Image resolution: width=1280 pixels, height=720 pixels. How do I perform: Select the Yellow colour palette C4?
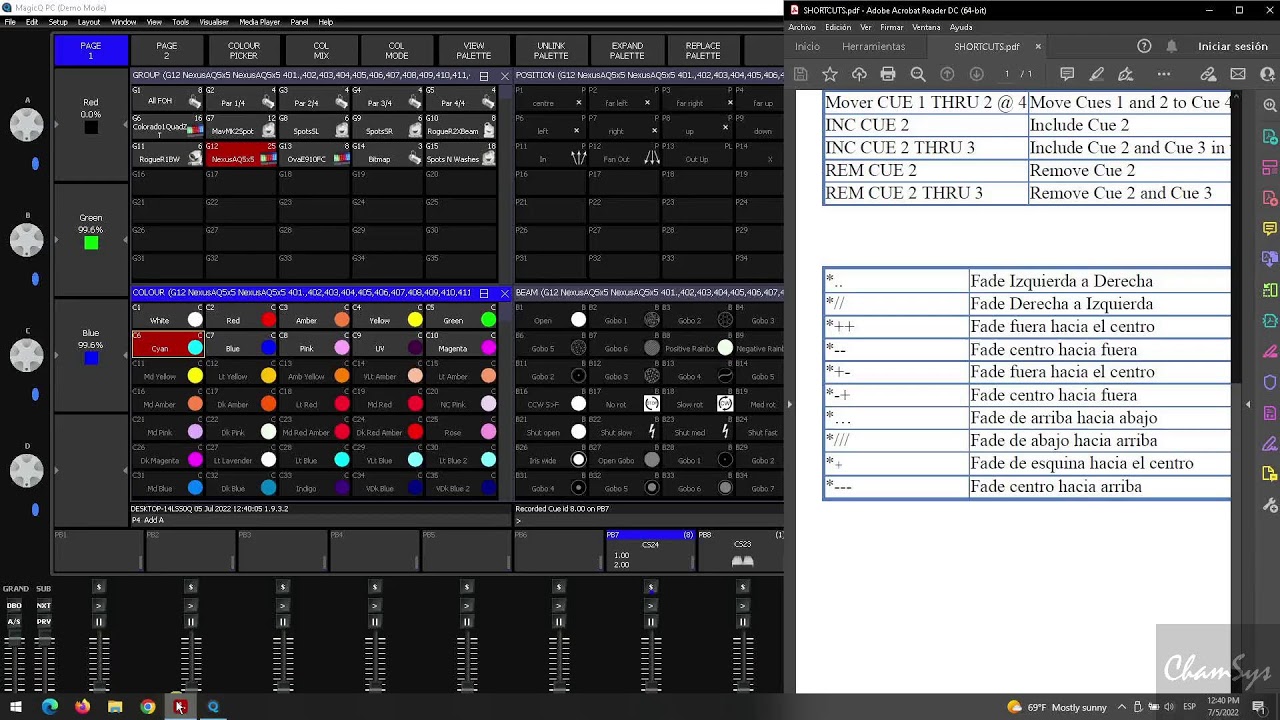(x=388, y=316)
